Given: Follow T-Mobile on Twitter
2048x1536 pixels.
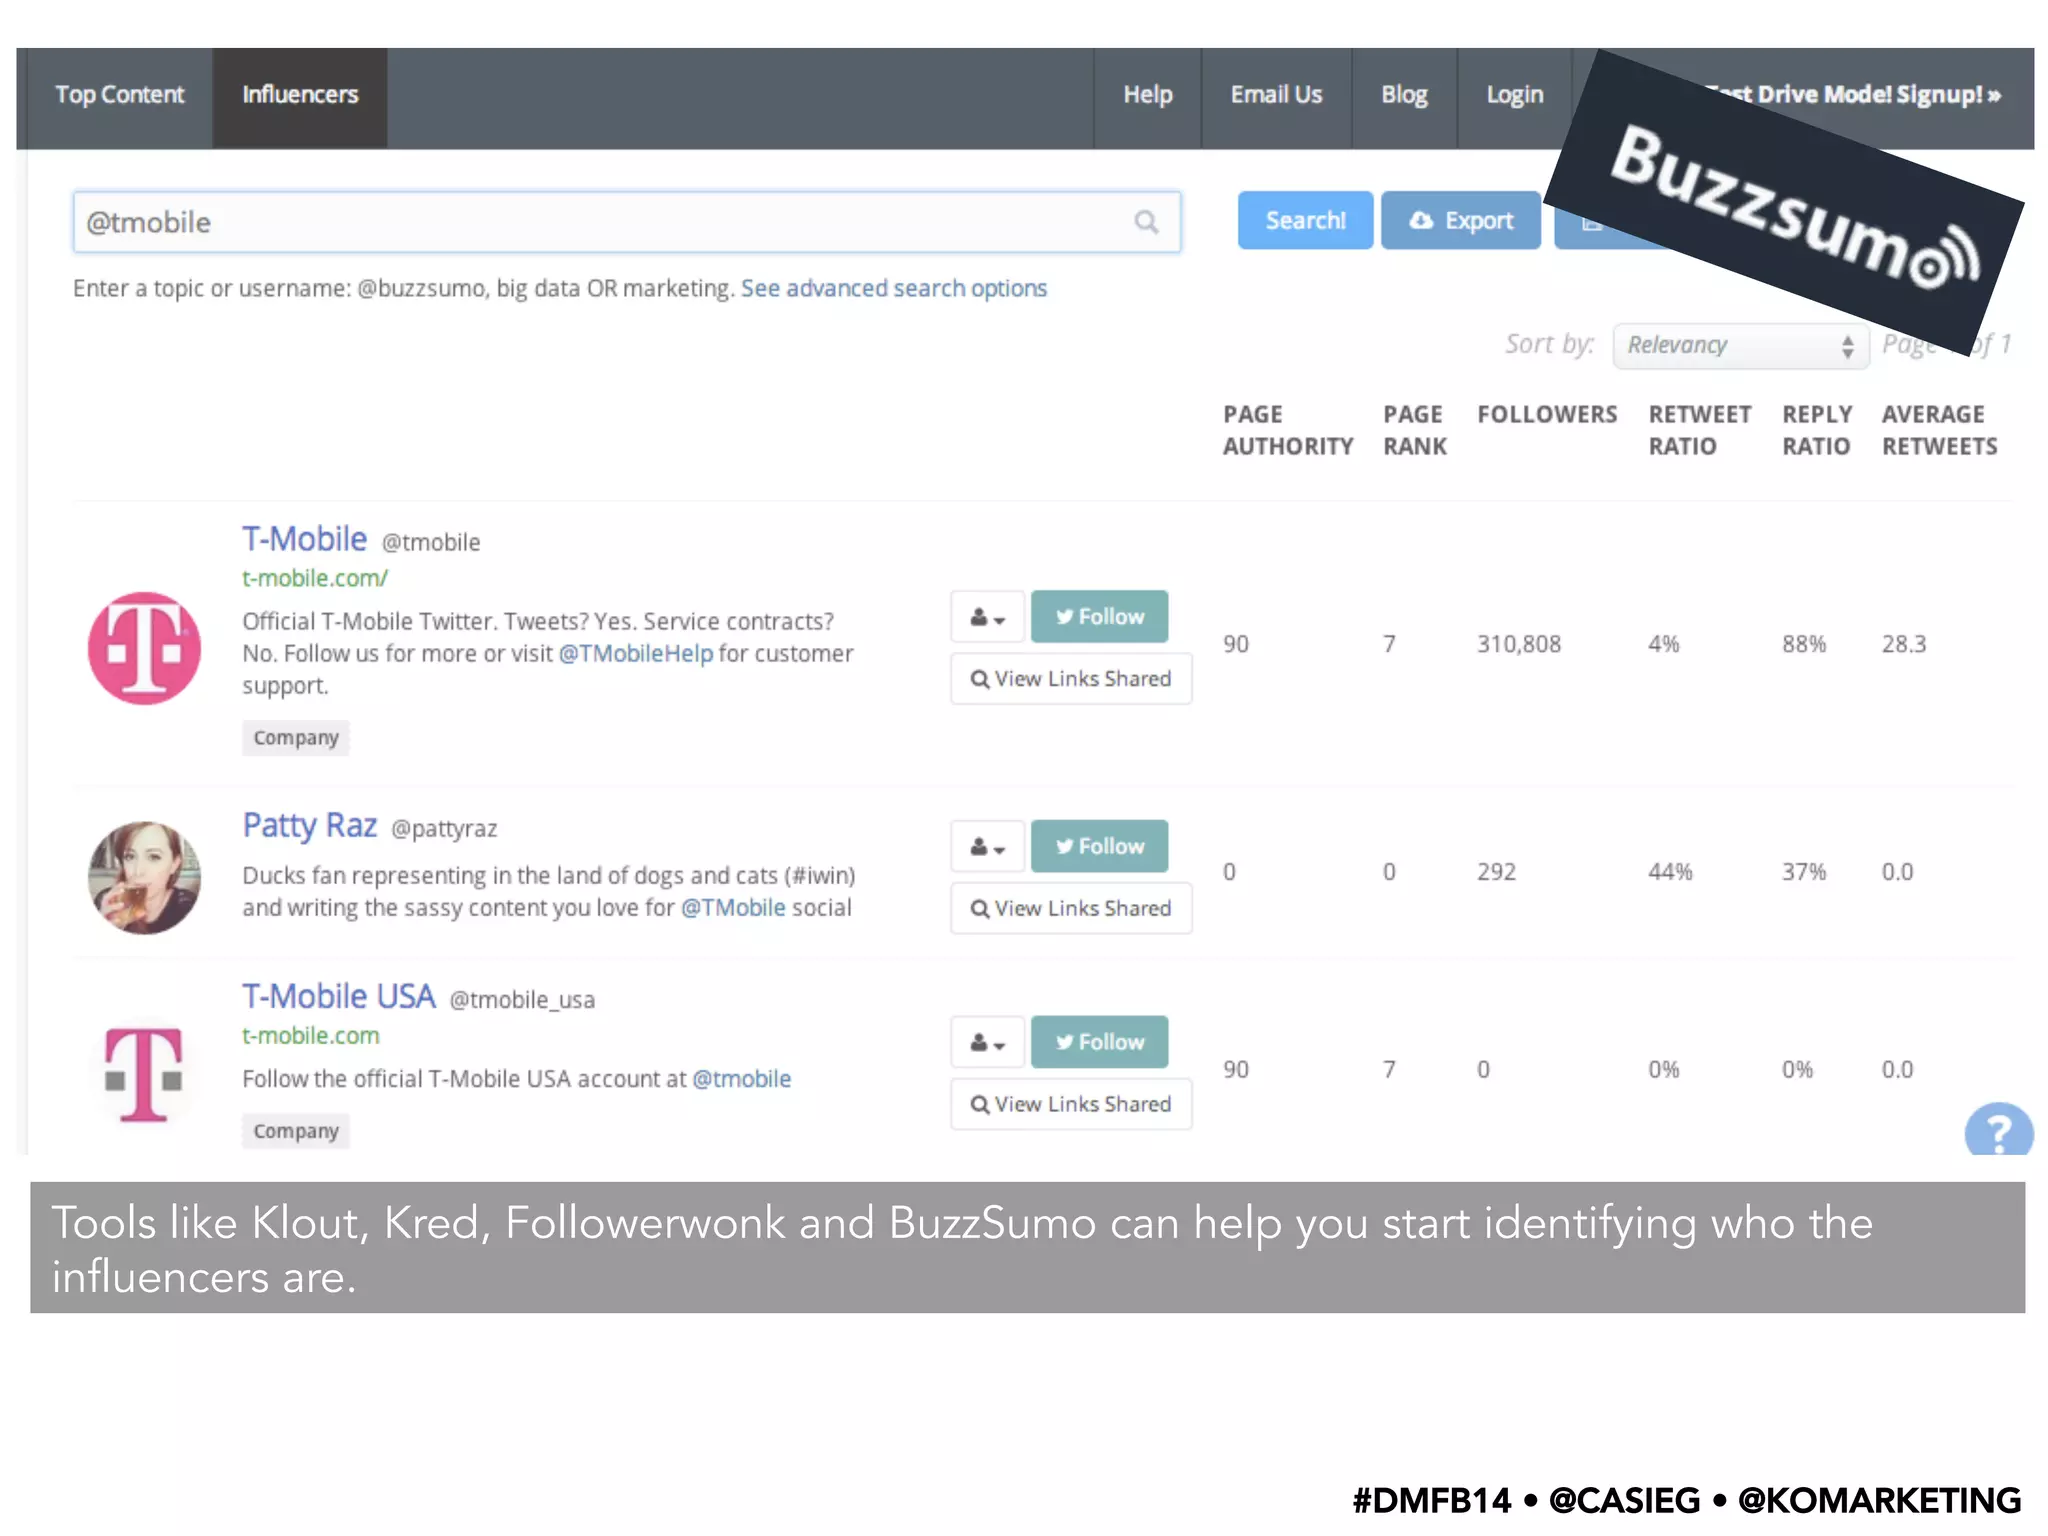Looking at the screenshot, I should [1099, 617].
